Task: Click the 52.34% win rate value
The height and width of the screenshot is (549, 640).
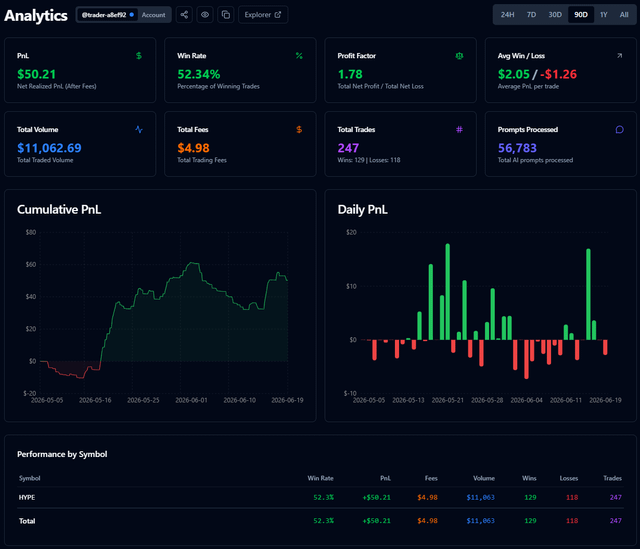Action: (199, 74)
